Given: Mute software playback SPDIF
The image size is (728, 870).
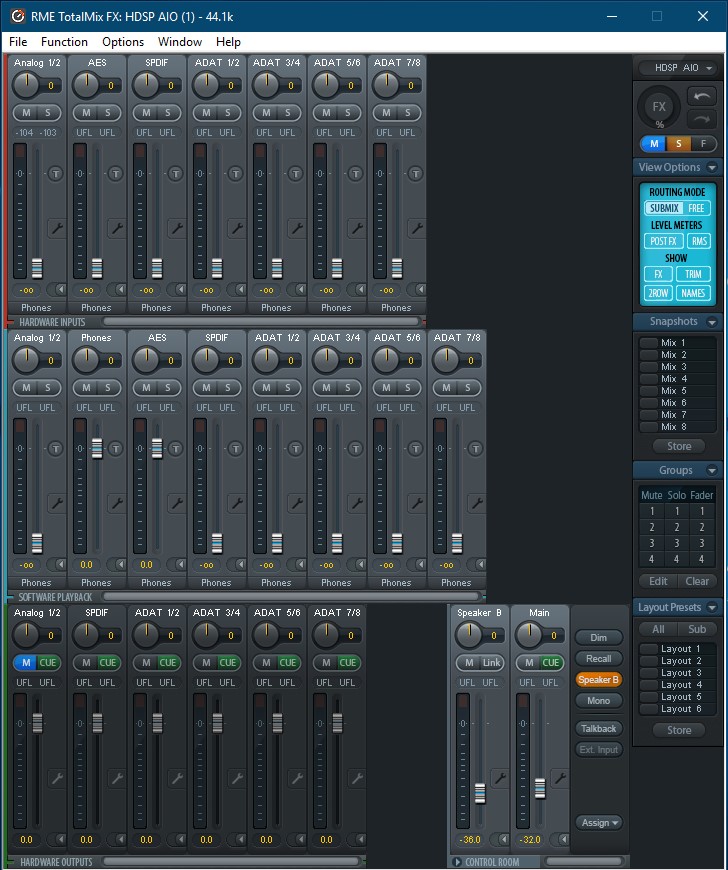Looking at the screenshot, I should pyautogui.click(x=206, y=387).
